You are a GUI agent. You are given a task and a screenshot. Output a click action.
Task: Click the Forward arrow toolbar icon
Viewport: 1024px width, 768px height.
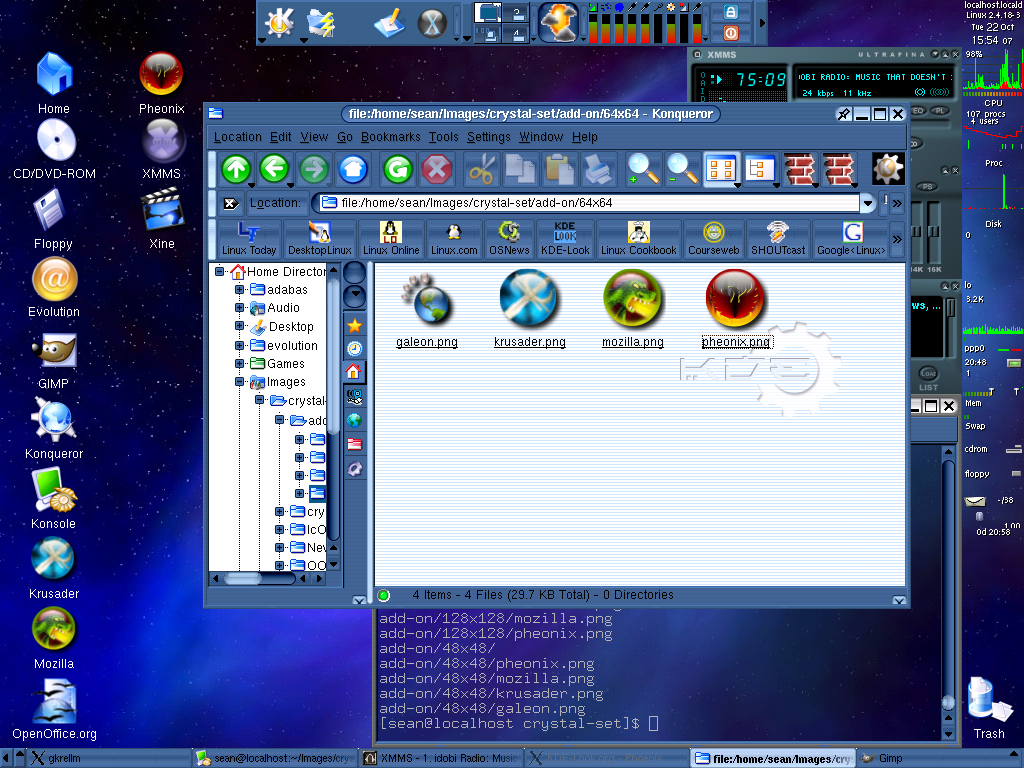(314, 170)
